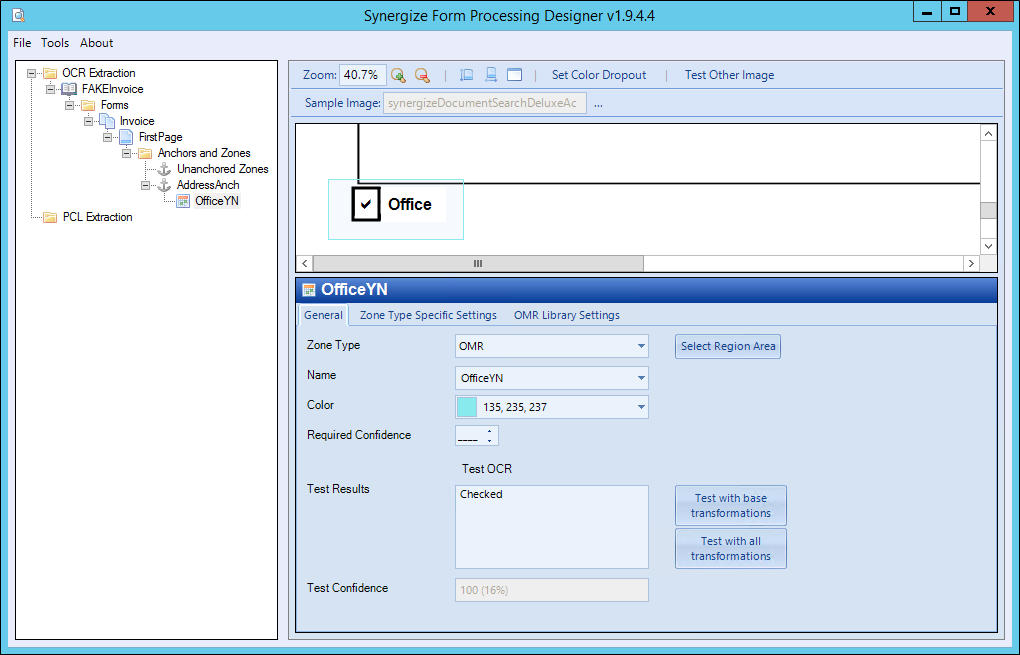The width and height of the screenshot is (1020, 655).
Task: Increase the Required Confidence value
Action: click(490, 431)
